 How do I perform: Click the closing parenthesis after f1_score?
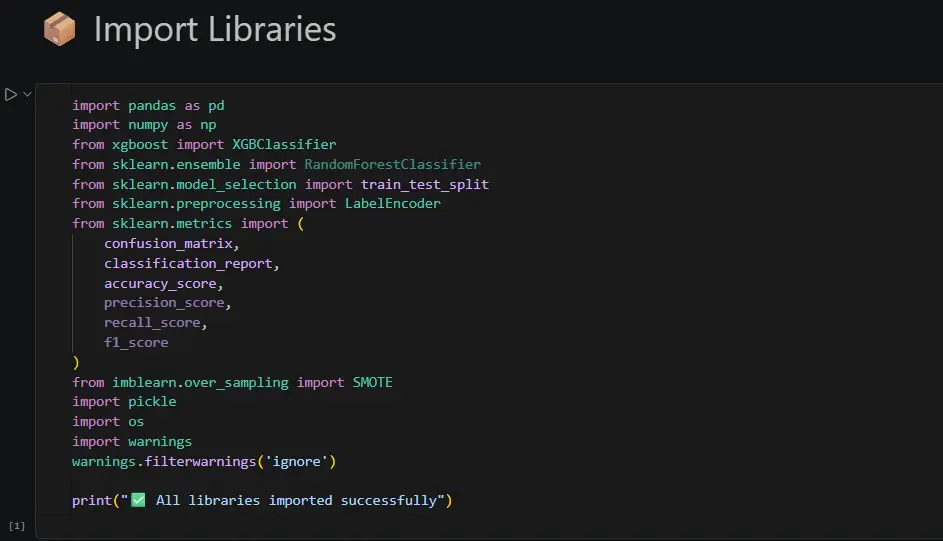[76, 362]
